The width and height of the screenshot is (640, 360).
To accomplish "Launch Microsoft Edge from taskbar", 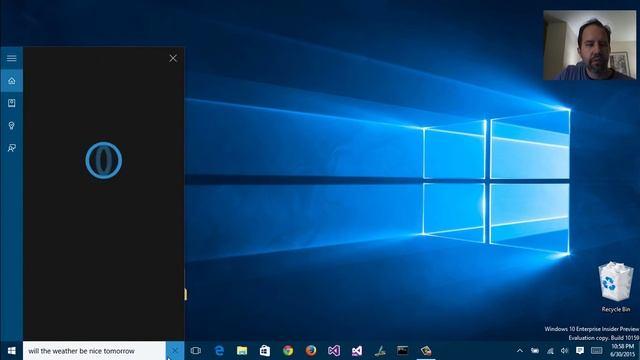I will tap(219, 351).
